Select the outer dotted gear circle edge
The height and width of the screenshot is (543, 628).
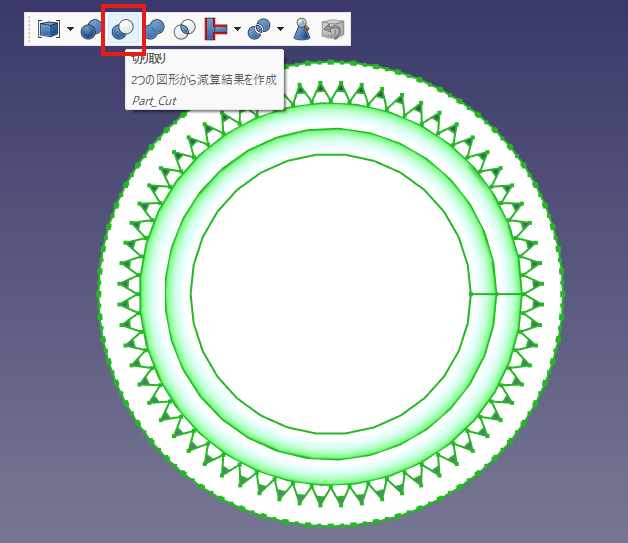(x=100, y=300)
